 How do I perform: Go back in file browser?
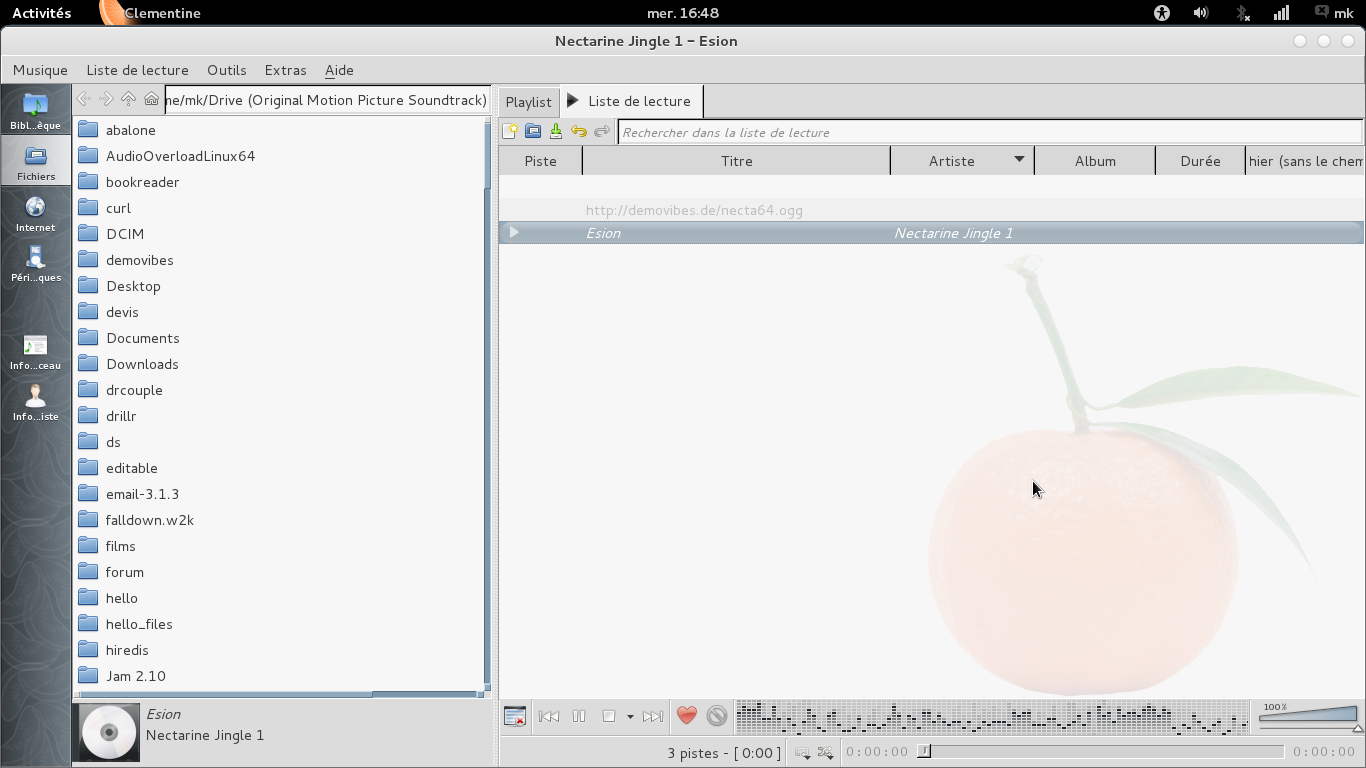coord(84,99)
